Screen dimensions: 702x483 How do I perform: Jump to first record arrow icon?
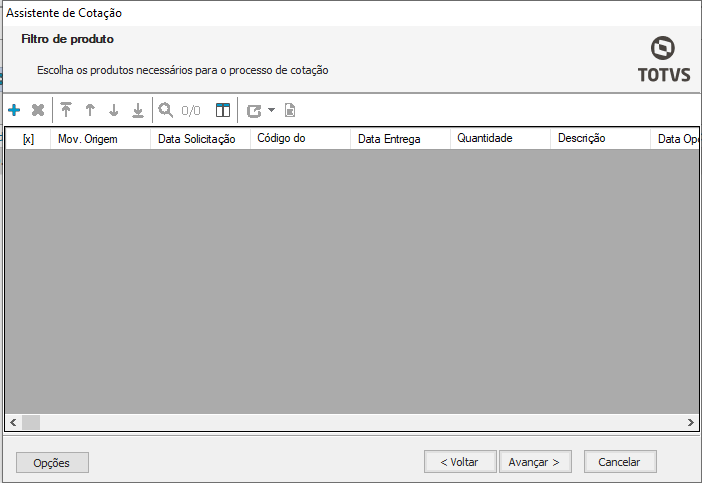(66, 110)
